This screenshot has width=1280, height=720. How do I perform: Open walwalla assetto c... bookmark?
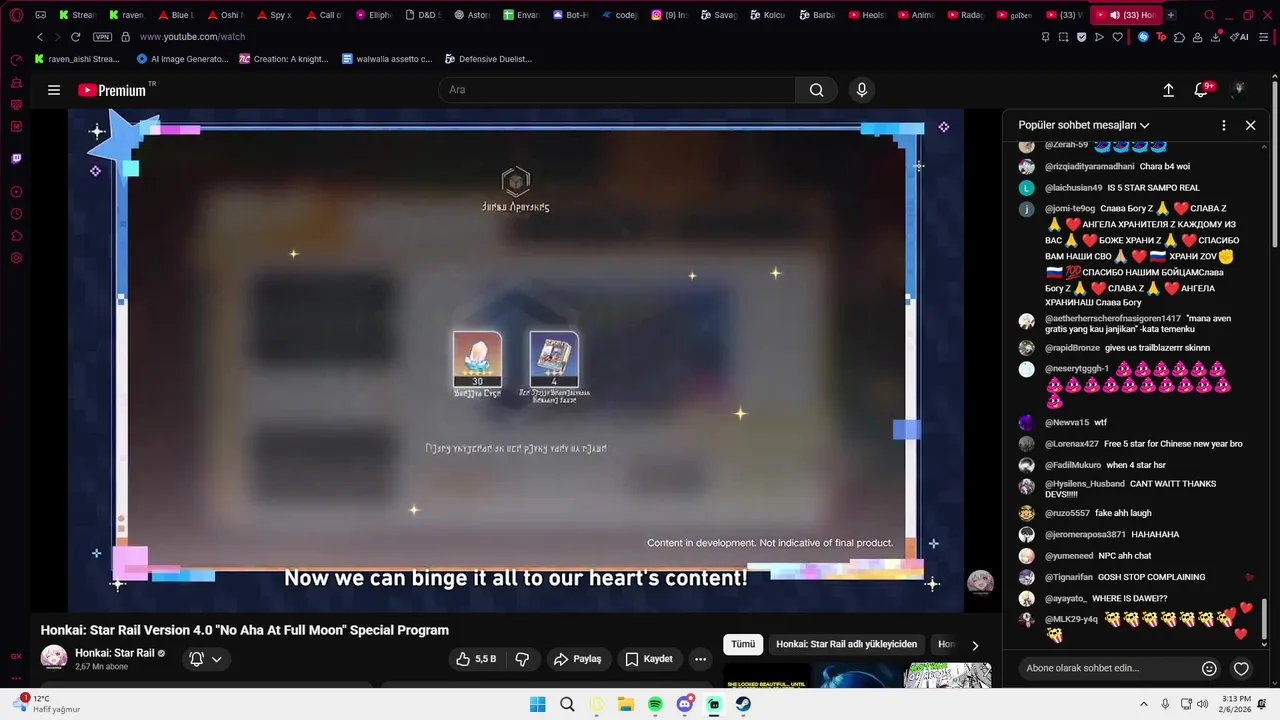click(x=386, y=59)
